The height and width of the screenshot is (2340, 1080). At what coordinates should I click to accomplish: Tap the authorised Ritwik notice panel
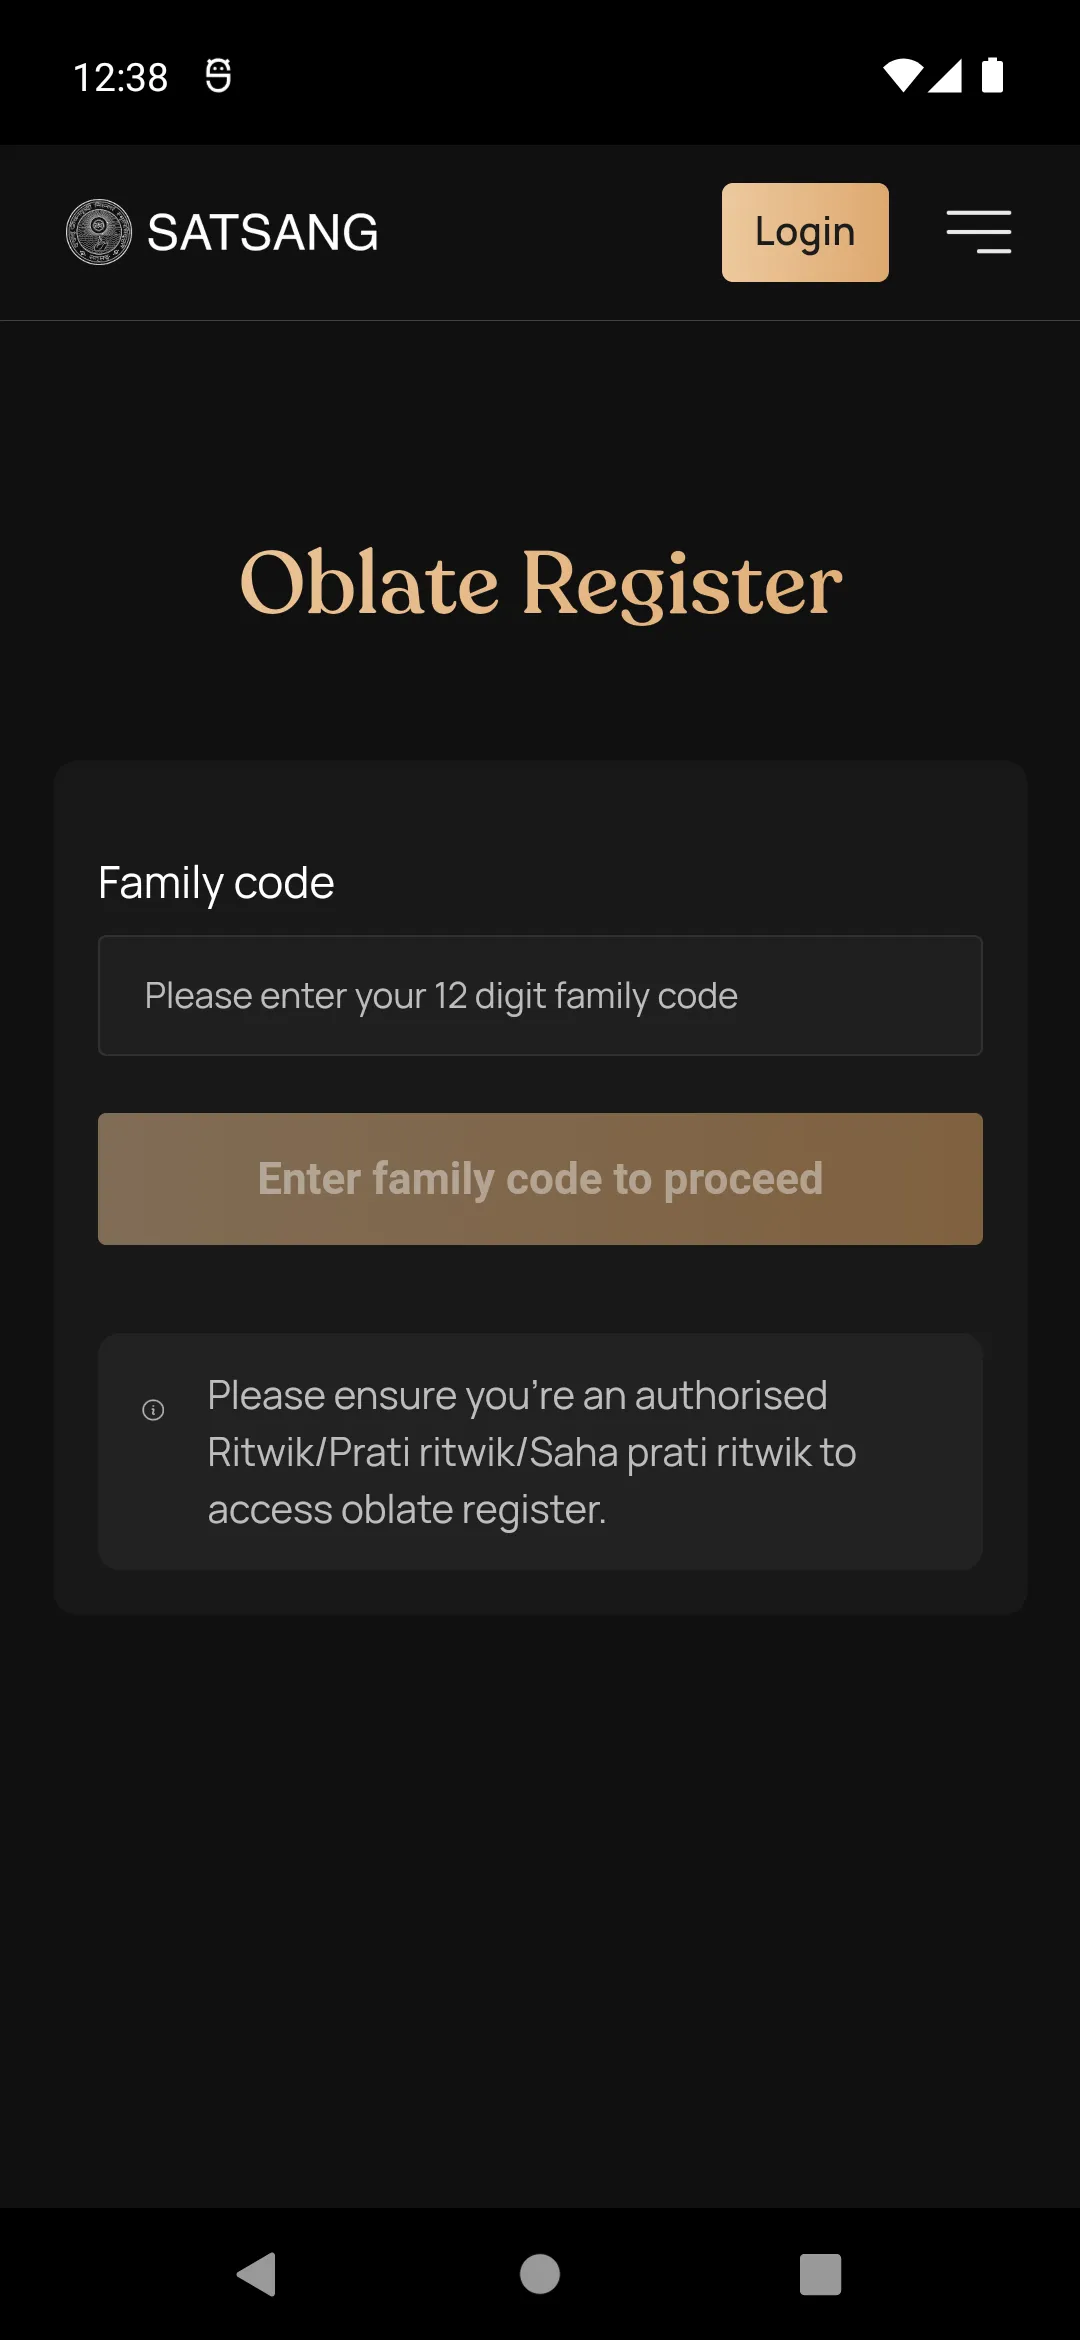click(x=540, y=1452)
